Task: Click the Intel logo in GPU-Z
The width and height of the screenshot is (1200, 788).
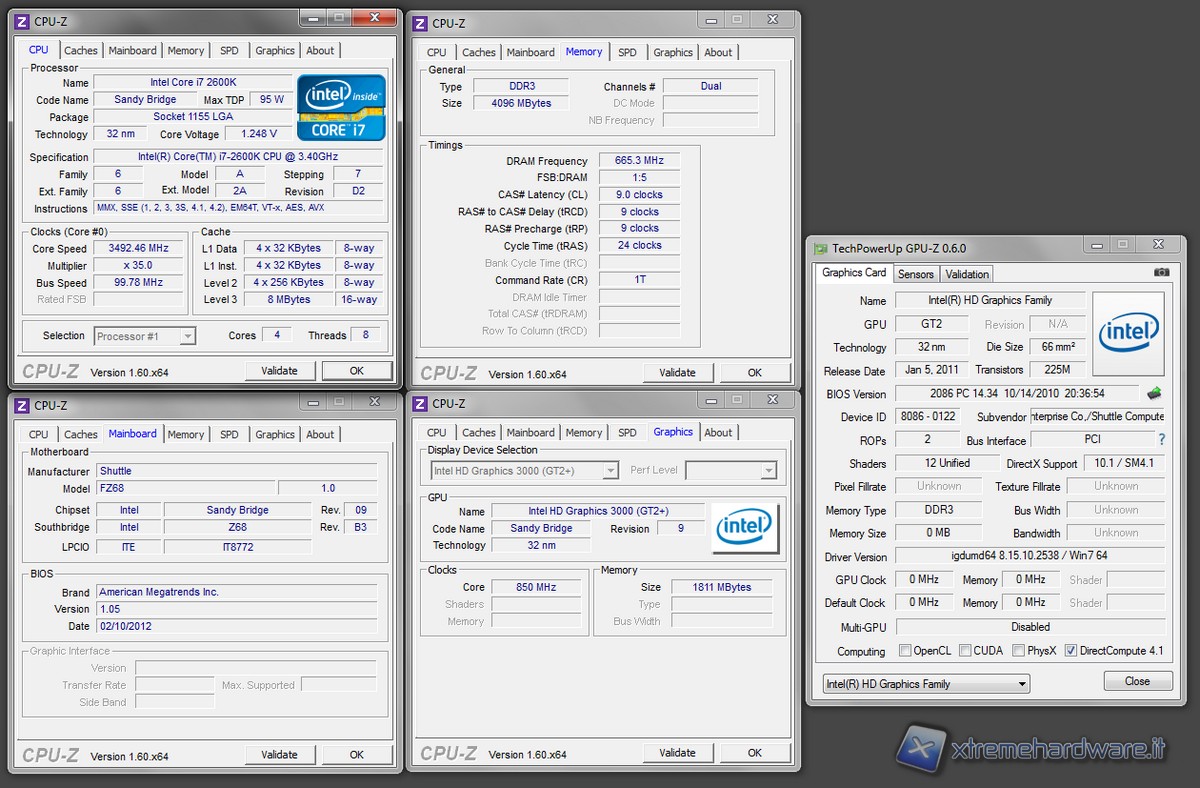Action: pyautogui.click(x=1128, y=333)
